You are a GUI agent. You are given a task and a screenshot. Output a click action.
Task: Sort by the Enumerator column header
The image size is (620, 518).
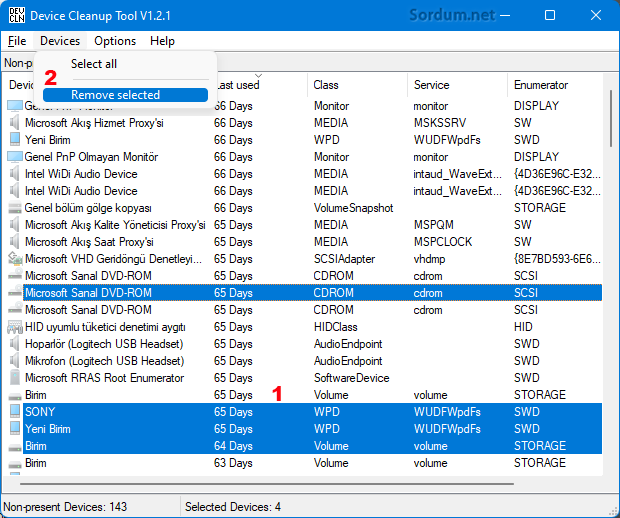[x=555, y=84]
